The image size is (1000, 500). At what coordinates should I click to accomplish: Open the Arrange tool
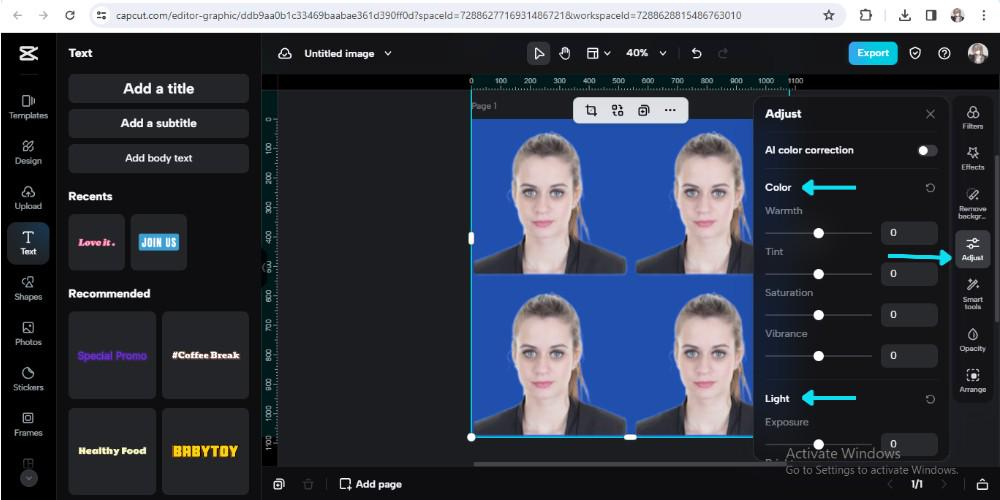(973, 381)
